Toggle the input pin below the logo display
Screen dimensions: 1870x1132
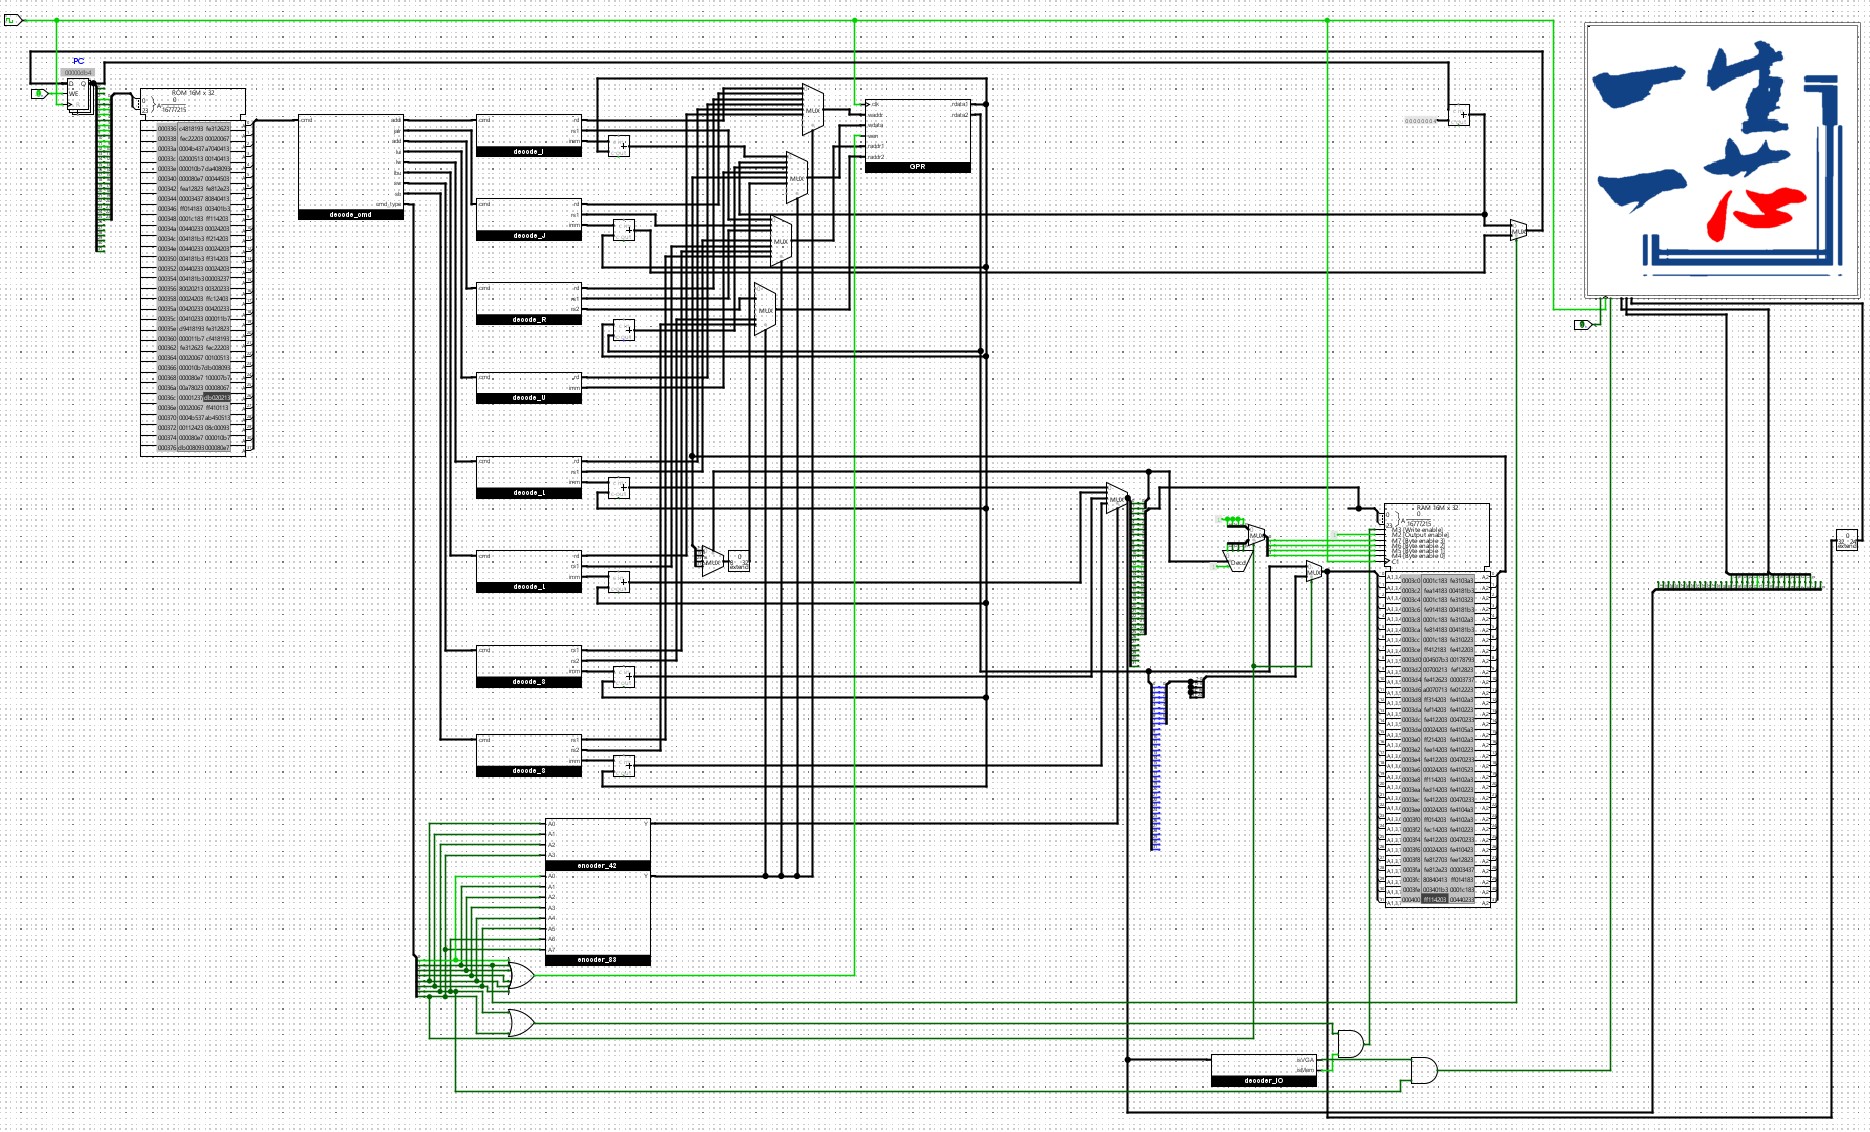click(x=1582, y=324)
